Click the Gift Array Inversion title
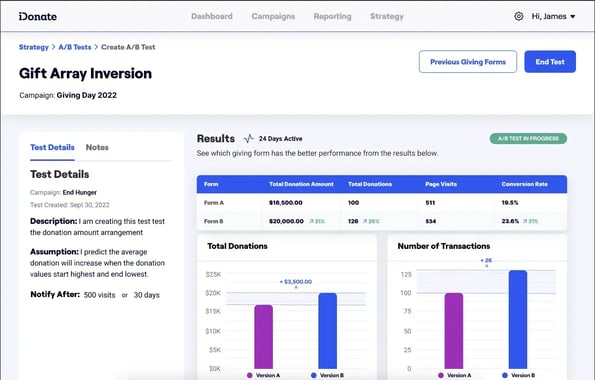This screenshot has width=595, height=380. coord(85,73)
